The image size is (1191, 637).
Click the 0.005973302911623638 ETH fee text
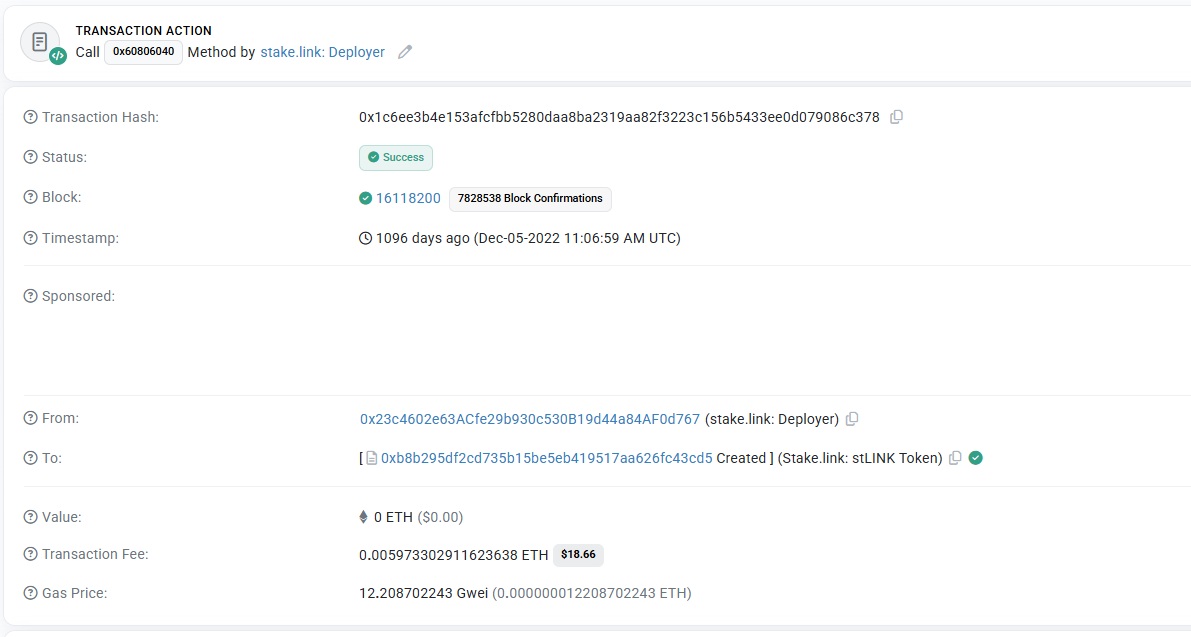tap(453, 555)
